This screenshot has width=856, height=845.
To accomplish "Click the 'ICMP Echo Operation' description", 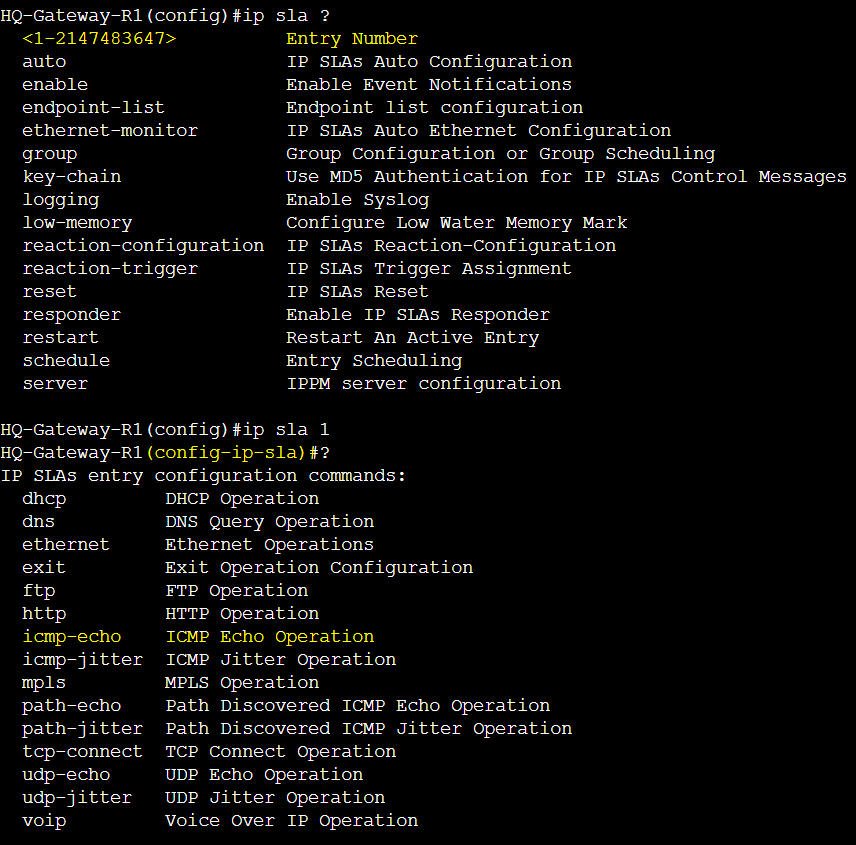I will 270,637.
